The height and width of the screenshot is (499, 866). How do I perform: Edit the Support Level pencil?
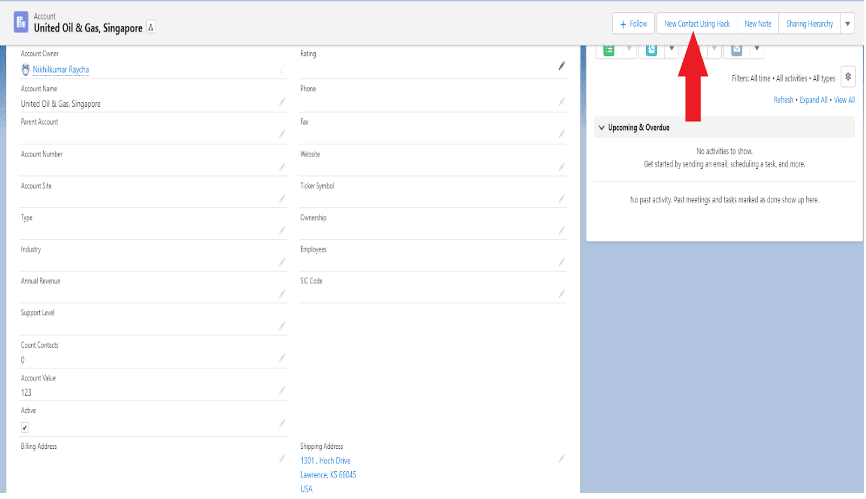[x=282, y=326]
